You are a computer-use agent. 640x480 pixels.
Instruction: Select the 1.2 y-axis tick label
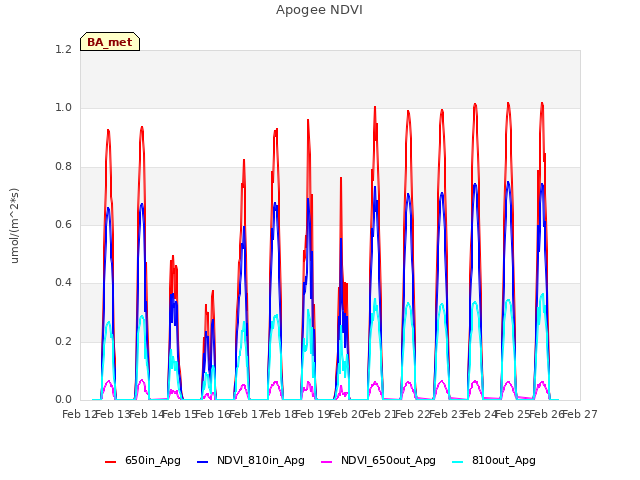[x=63, y=50]
